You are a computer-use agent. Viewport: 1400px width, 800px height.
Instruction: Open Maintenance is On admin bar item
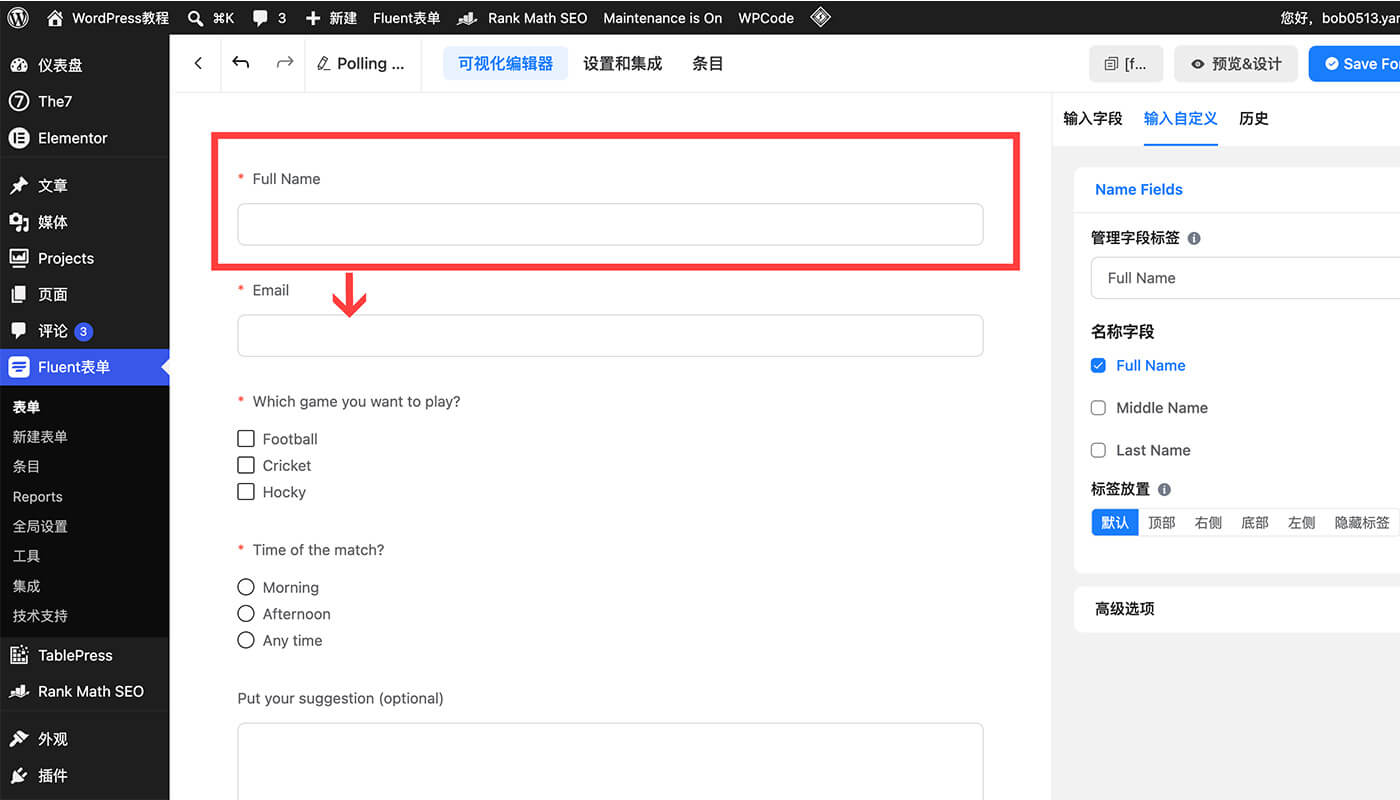click(663, 18)
